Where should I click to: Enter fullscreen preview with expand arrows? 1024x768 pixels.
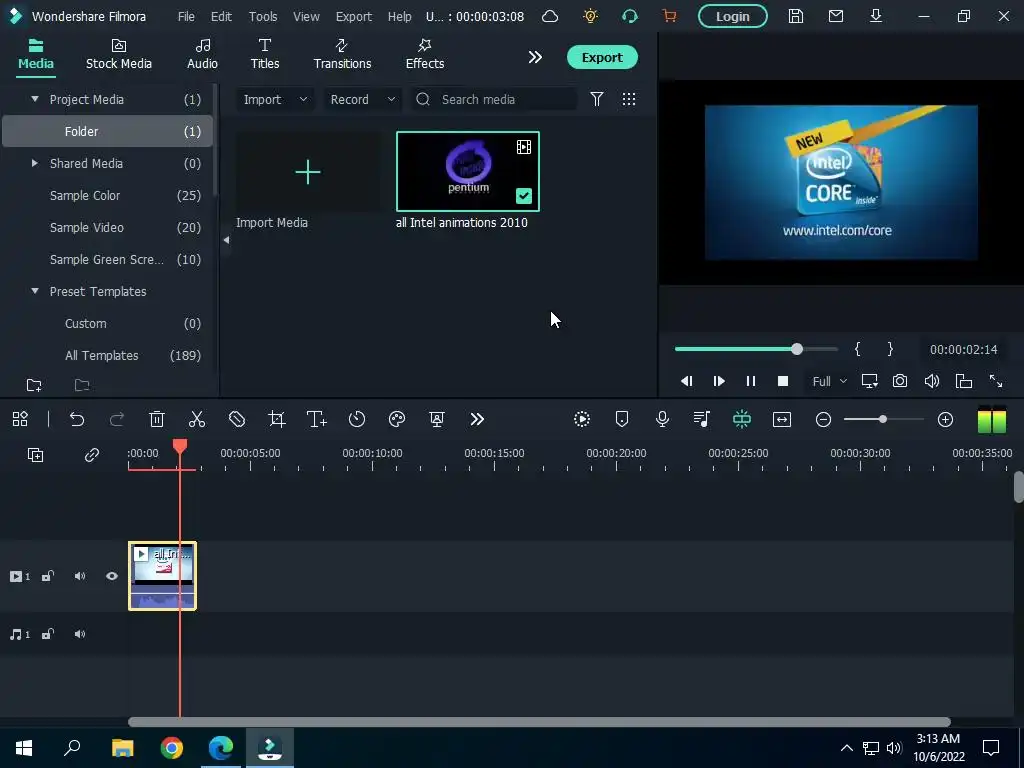click(996, 381)
